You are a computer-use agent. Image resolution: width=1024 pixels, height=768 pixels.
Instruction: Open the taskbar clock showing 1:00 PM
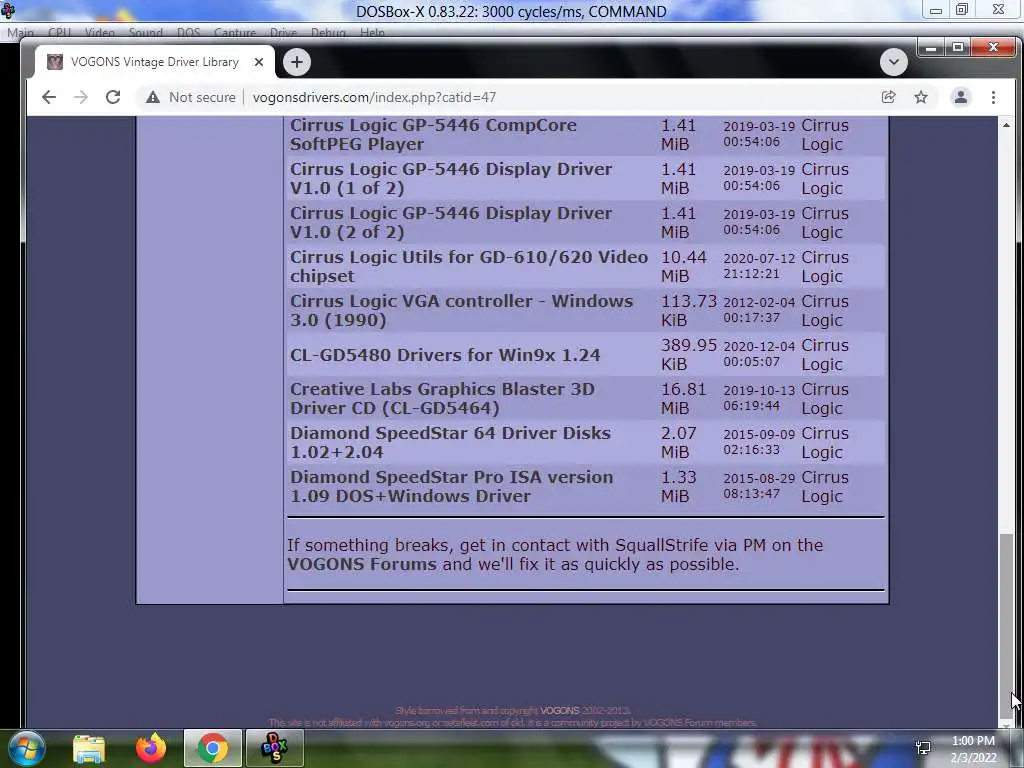973,749
